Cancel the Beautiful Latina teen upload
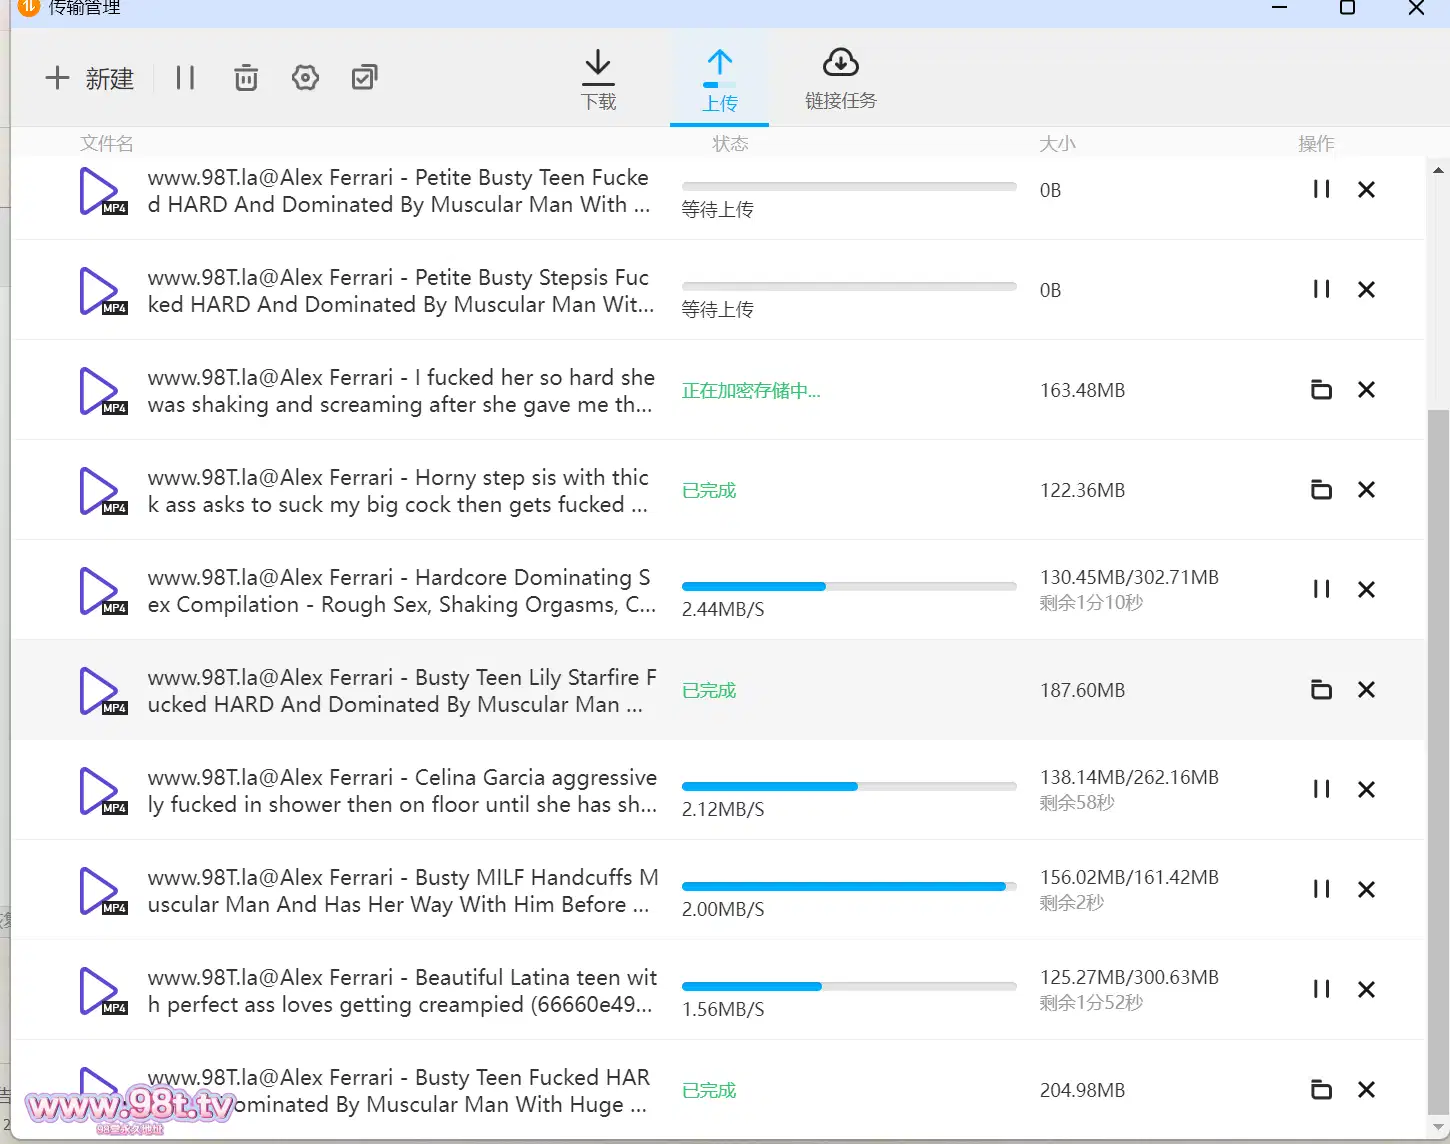 coord(1366,989)
